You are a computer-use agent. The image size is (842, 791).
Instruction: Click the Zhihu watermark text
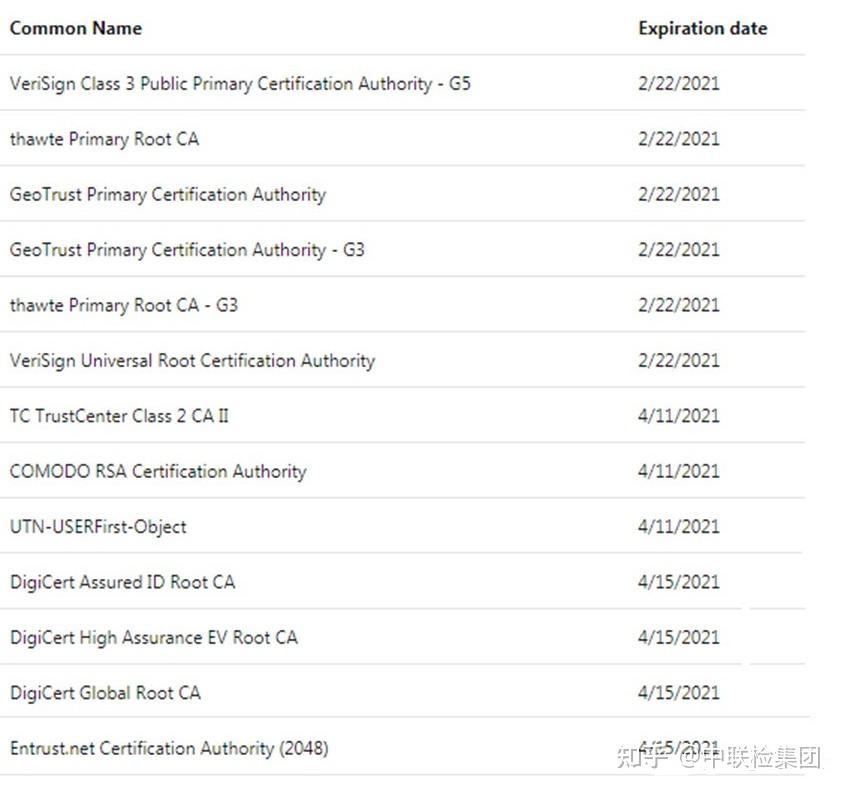(x=718, y=757)
